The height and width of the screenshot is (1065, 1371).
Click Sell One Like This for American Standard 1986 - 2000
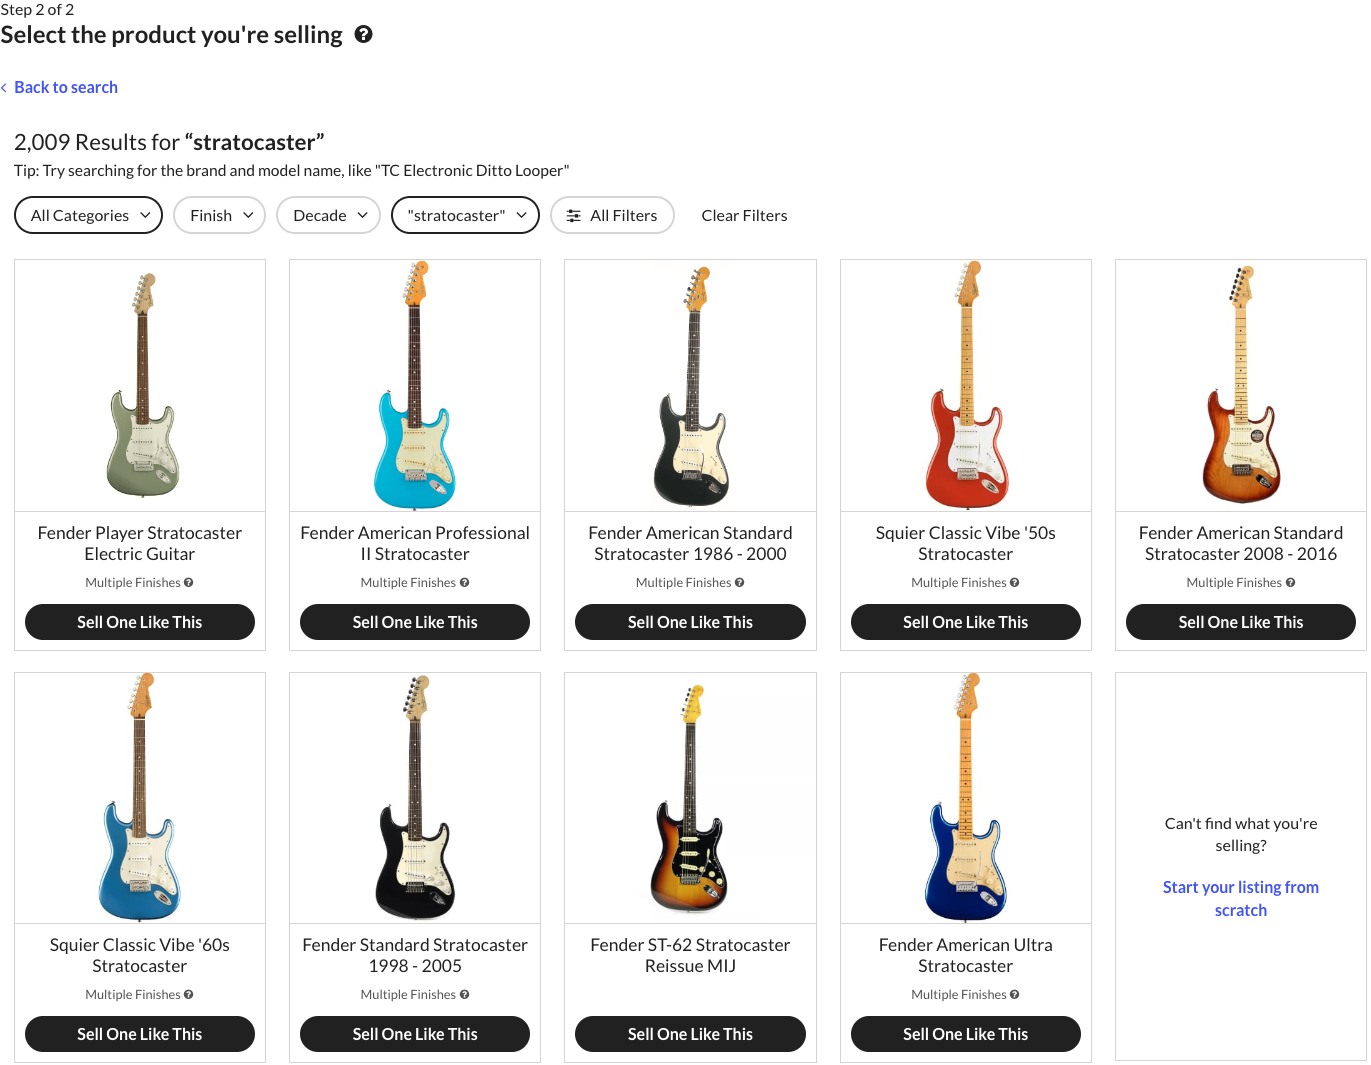click(x=690, y=622)
